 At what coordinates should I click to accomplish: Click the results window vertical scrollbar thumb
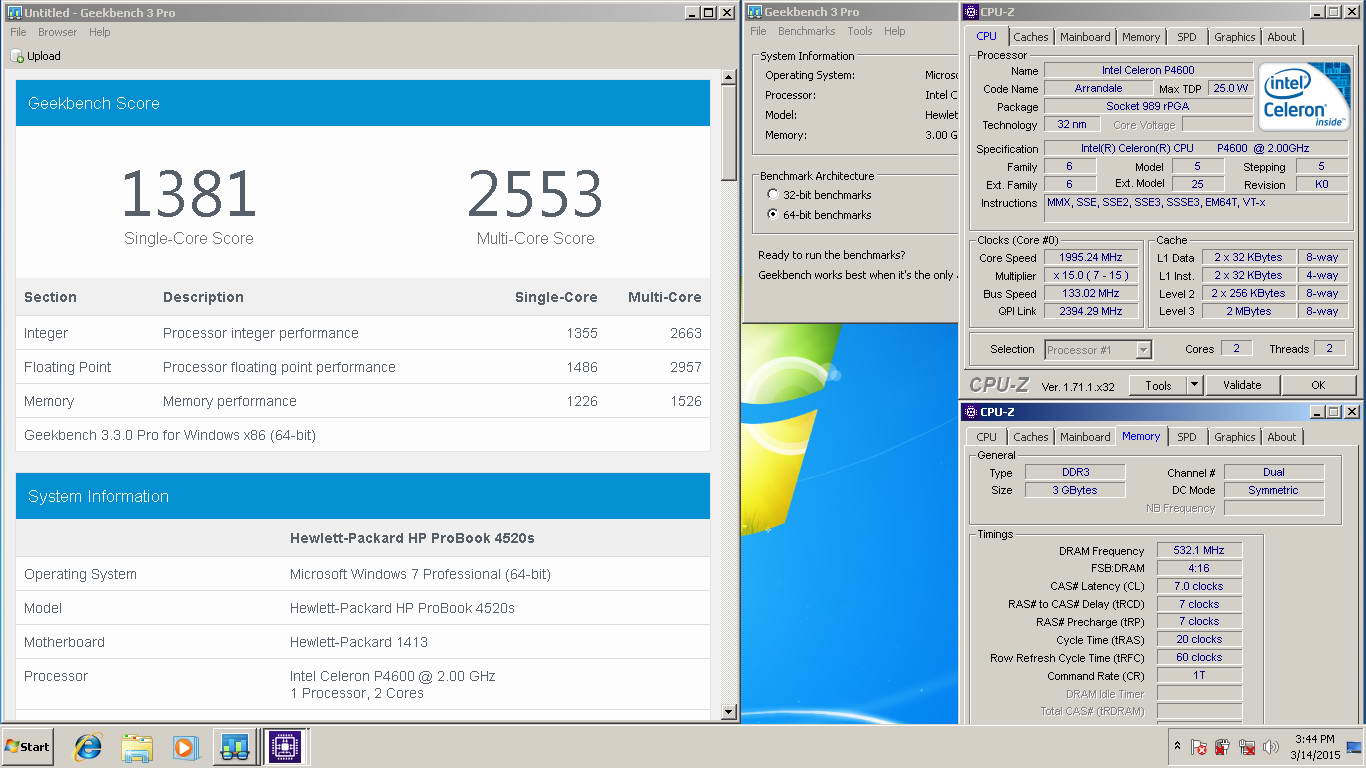[x=728, y=134]
